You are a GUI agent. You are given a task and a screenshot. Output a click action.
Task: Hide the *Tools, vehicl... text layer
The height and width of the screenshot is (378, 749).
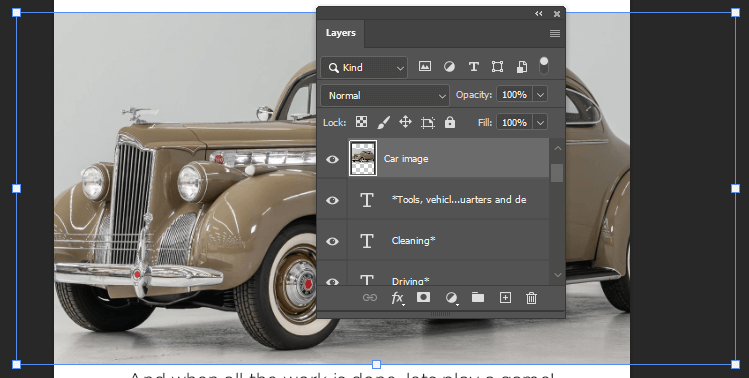click(x=332, y=200)
